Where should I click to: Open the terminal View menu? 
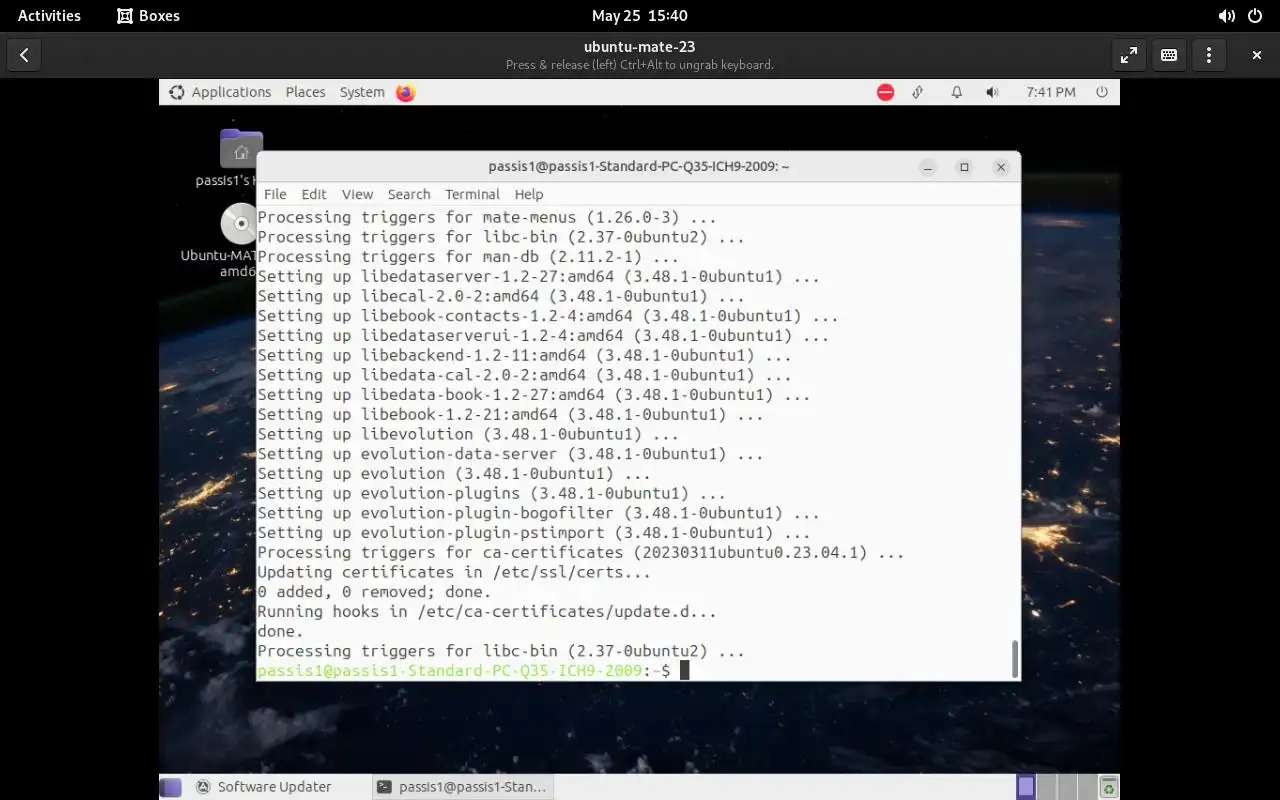point(357,194)
